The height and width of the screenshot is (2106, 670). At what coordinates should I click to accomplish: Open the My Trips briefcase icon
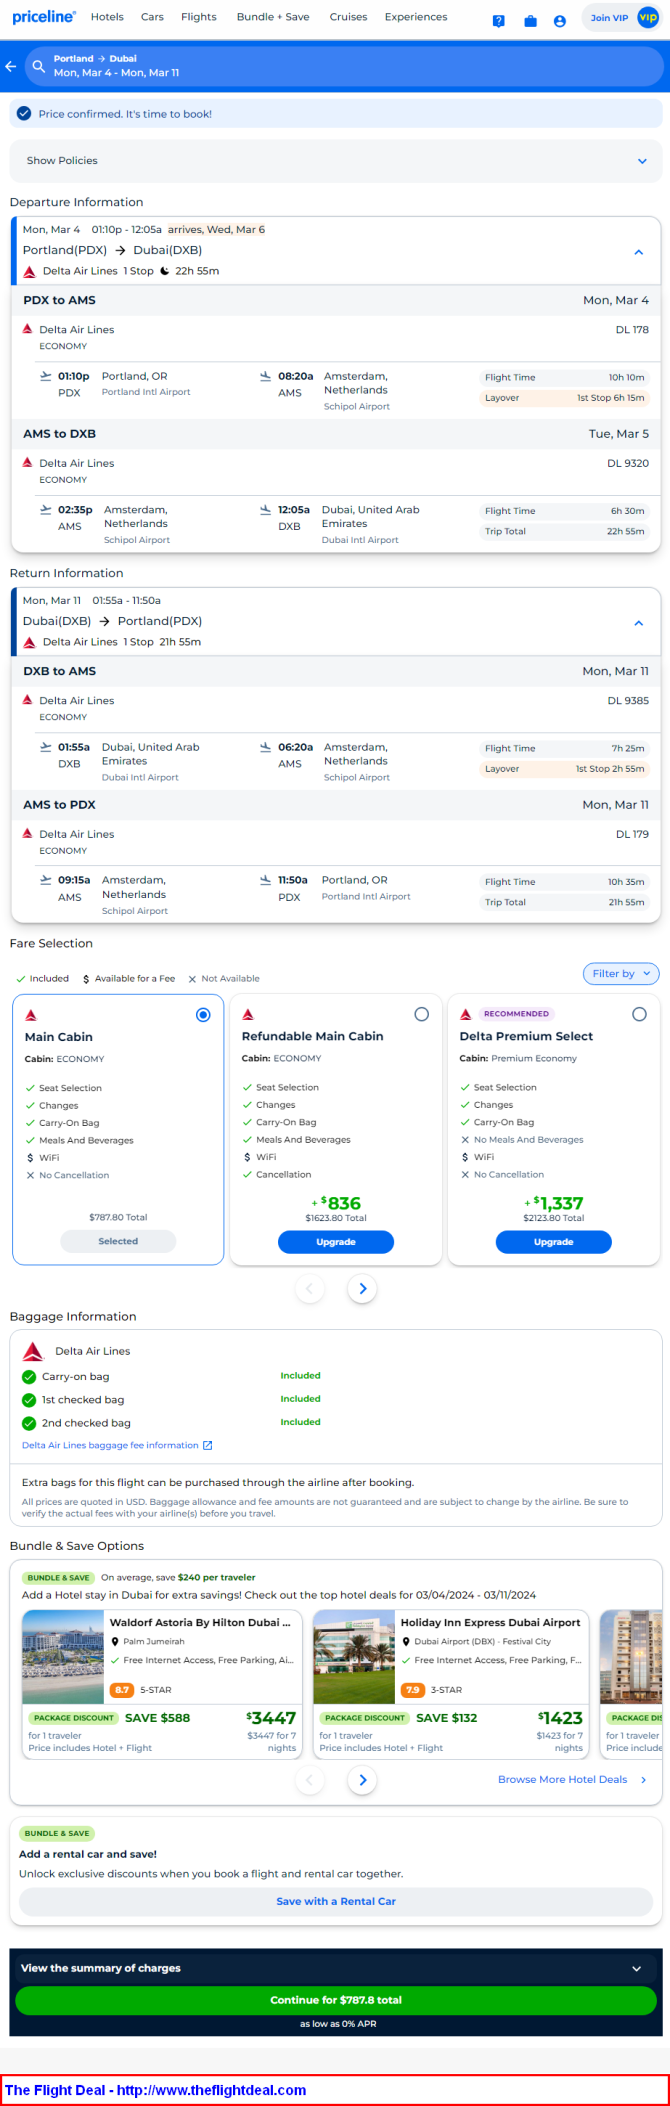pos(530,21)
